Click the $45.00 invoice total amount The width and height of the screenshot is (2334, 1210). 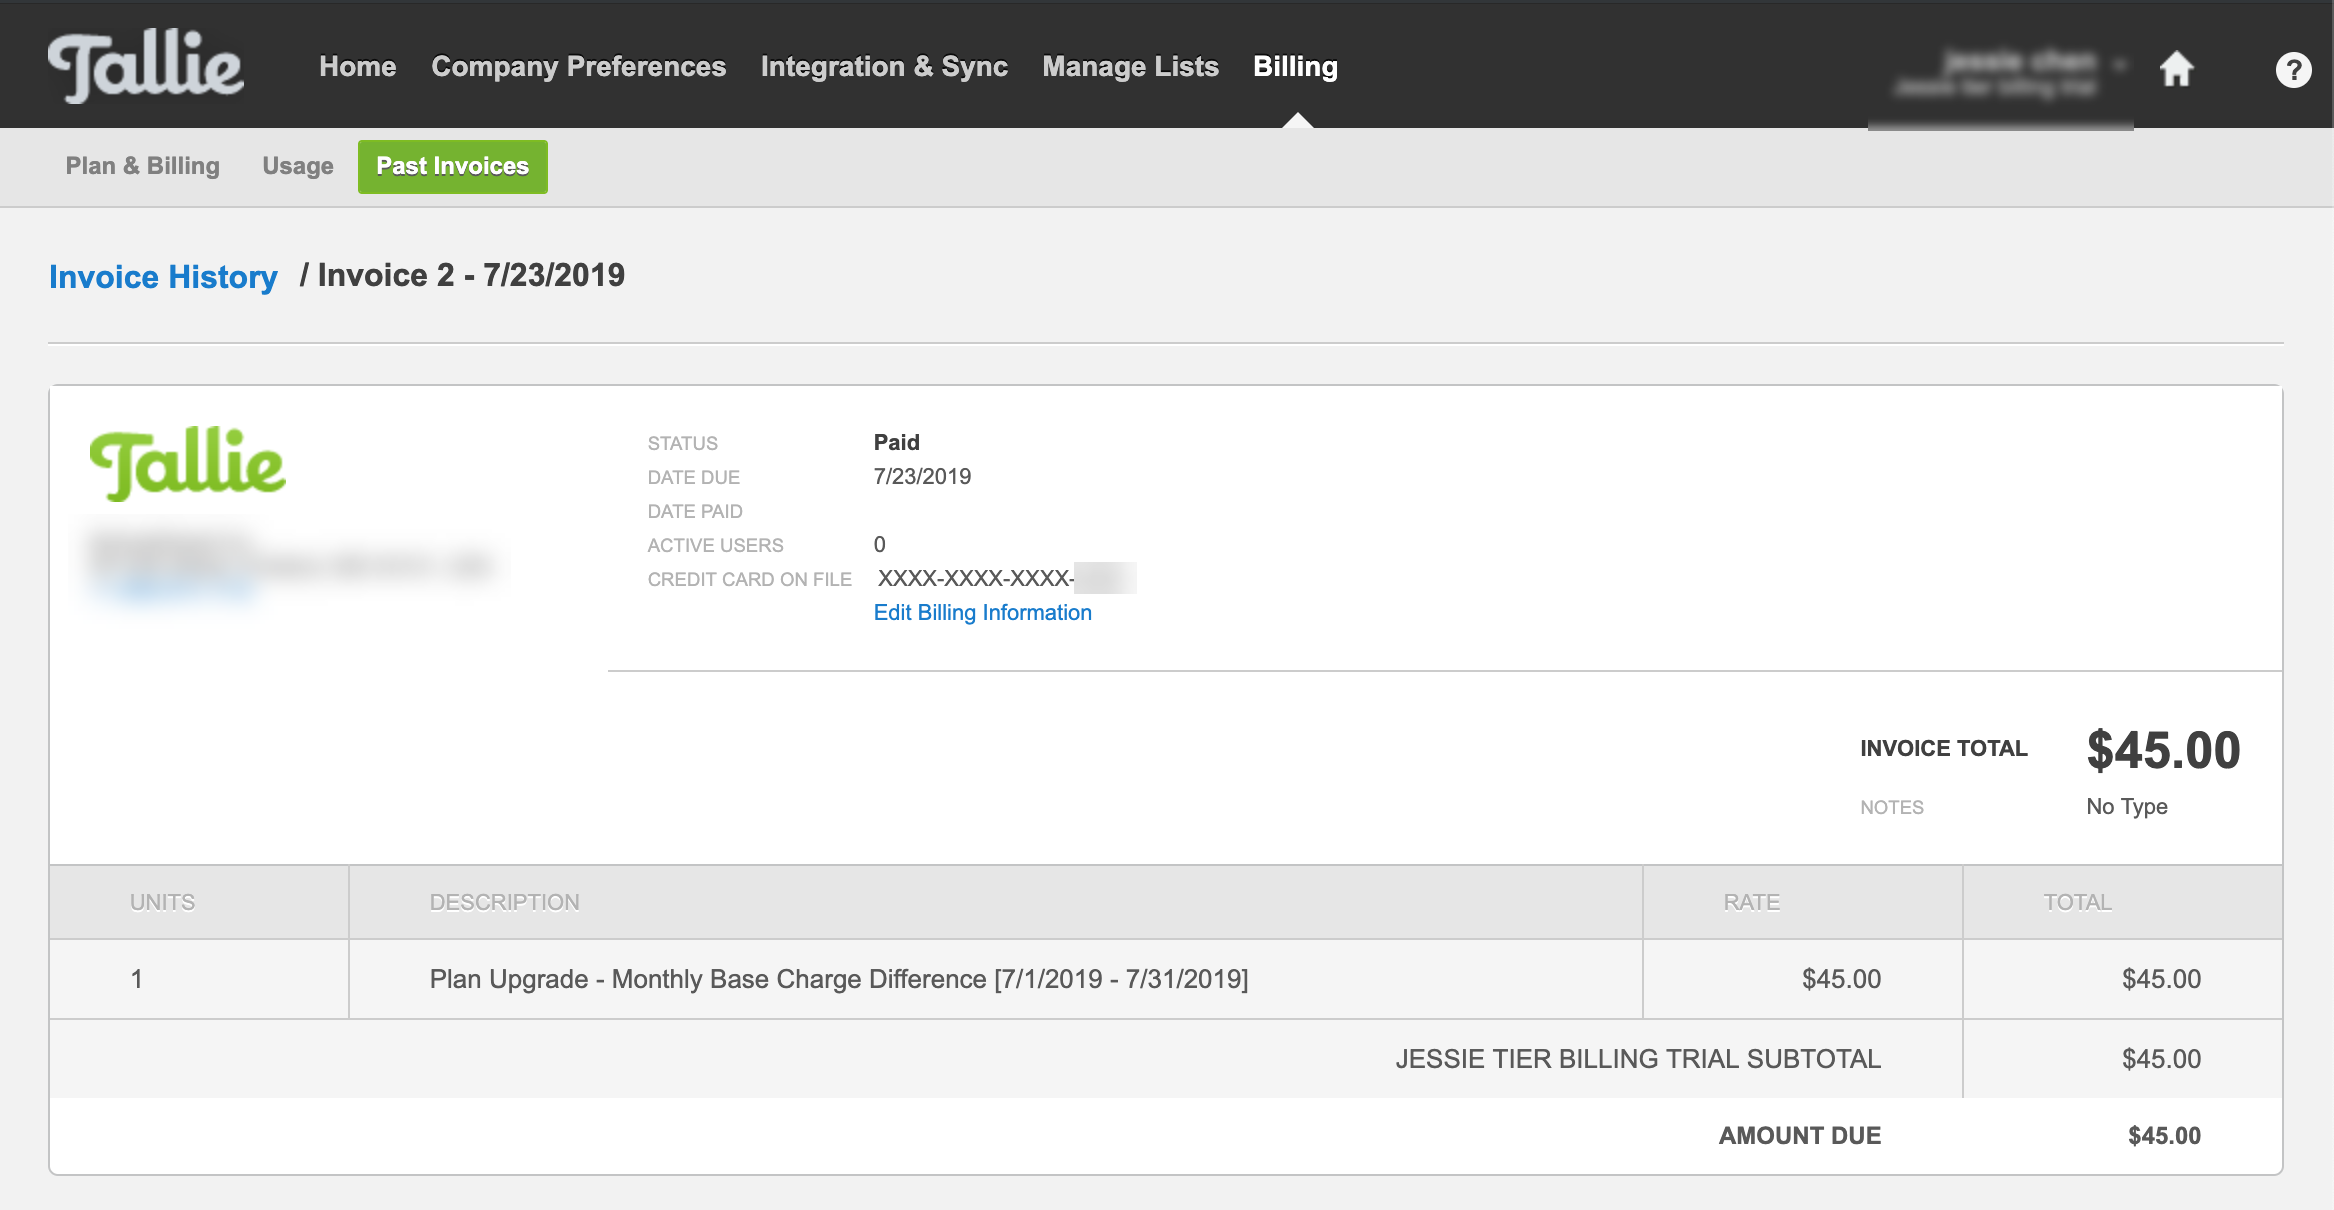pos(2163,750)
